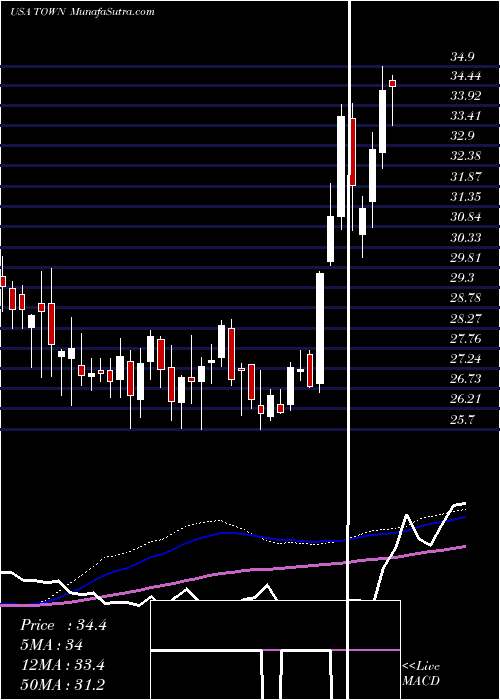Click the 31.87 price axis label

tap(466, 177)
